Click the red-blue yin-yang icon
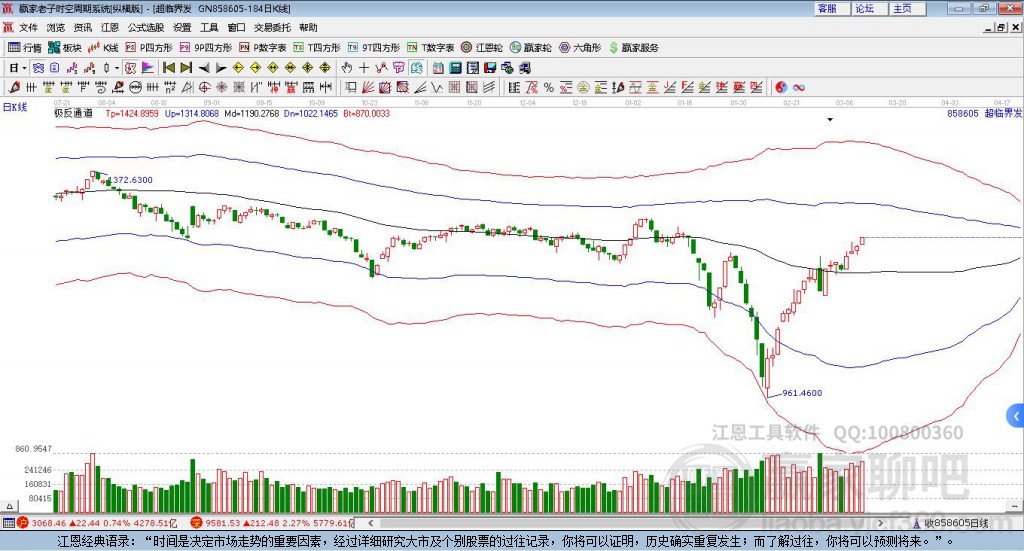Image resolution: width=1024 pixels, height=551 pixels. click(x=781, y=87)
